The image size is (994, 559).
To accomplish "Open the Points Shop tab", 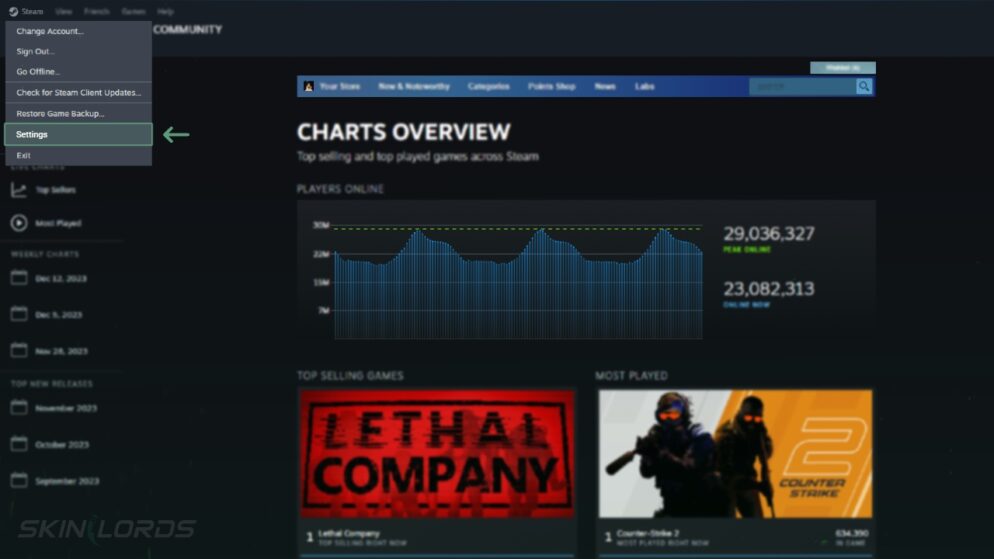I will tap(551, 87).
